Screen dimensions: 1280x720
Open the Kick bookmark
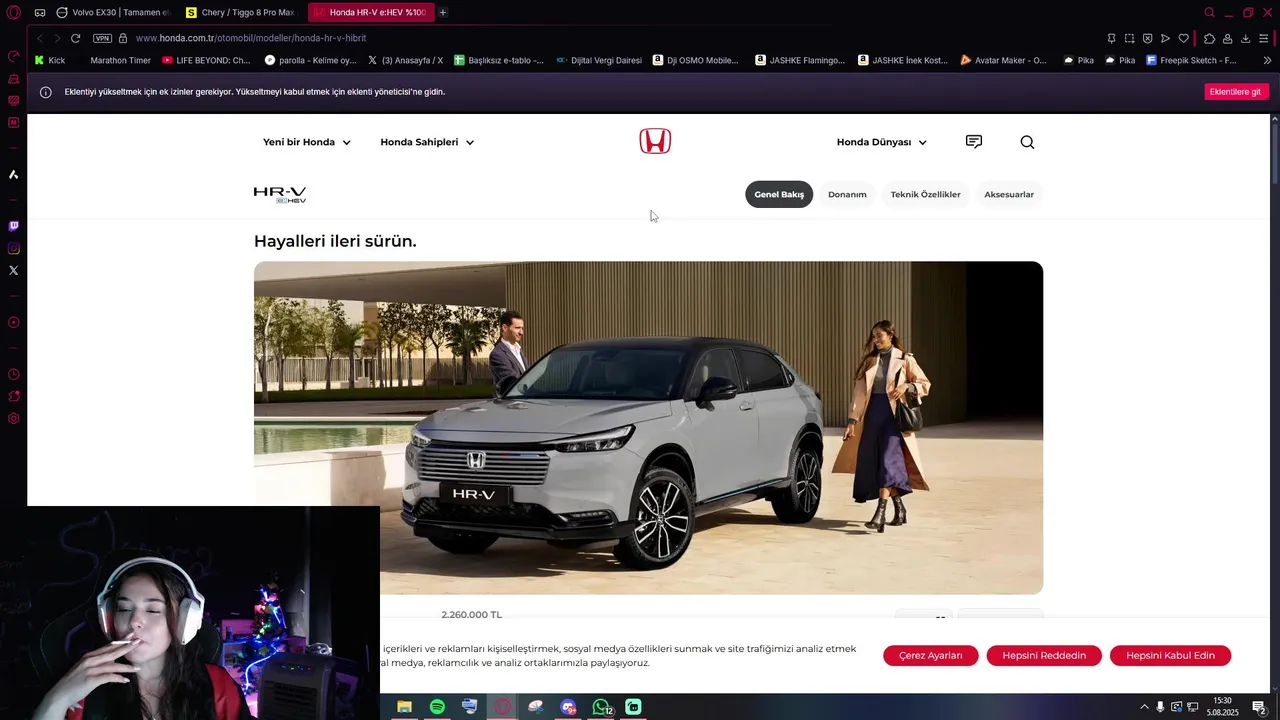50,60
